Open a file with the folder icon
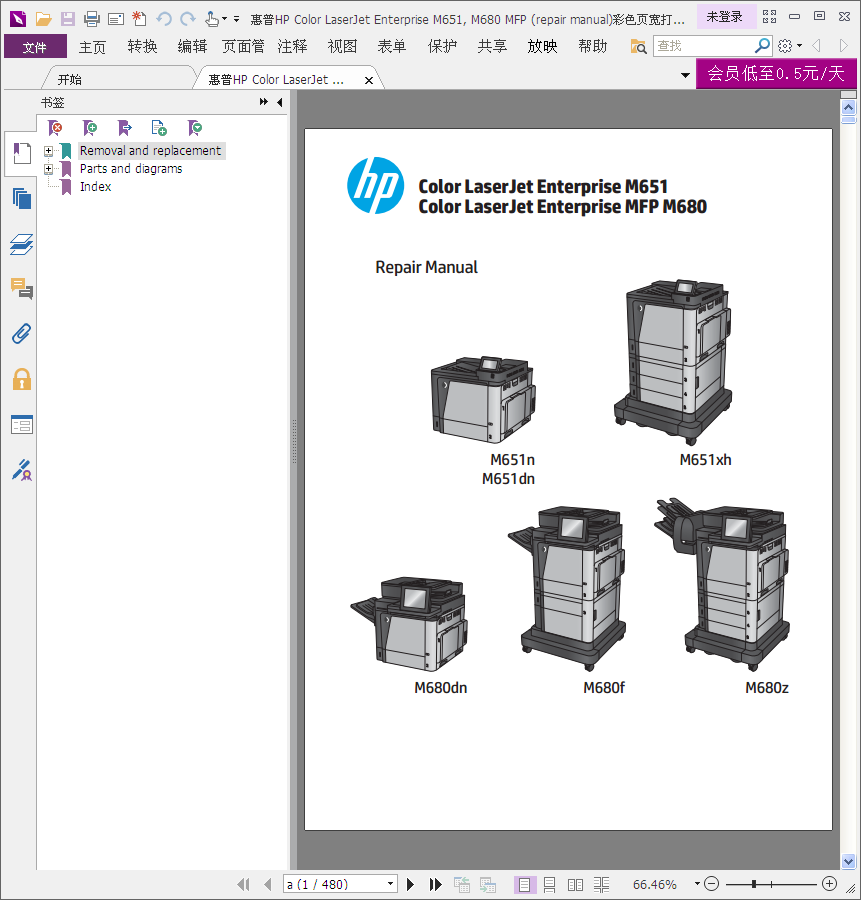The image size is (861, 900). [x=43, y=19]
